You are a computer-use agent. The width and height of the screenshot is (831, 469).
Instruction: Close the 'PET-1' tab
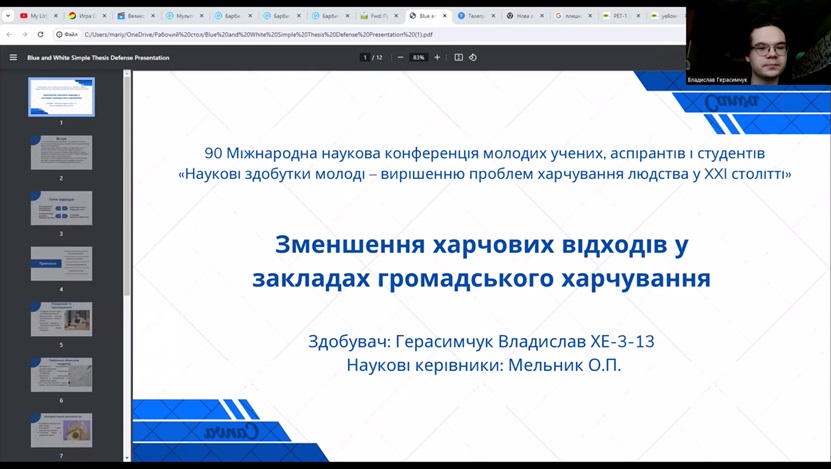pos(638,16)
